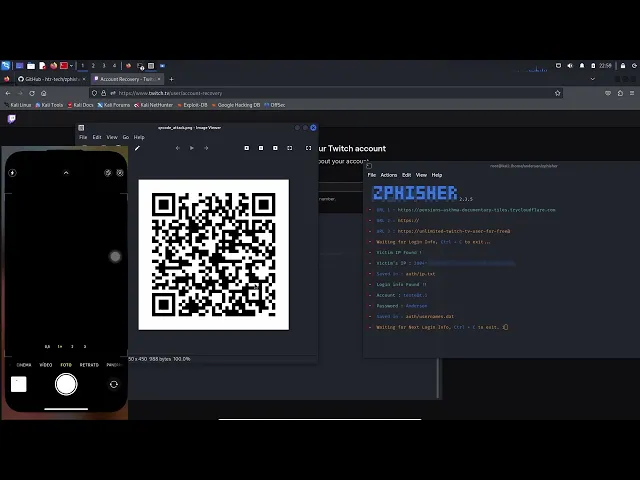Open the file manager icon in Kali panel
Image resolution: width=640 pixels, height=480 pixels.
(31, 66)
